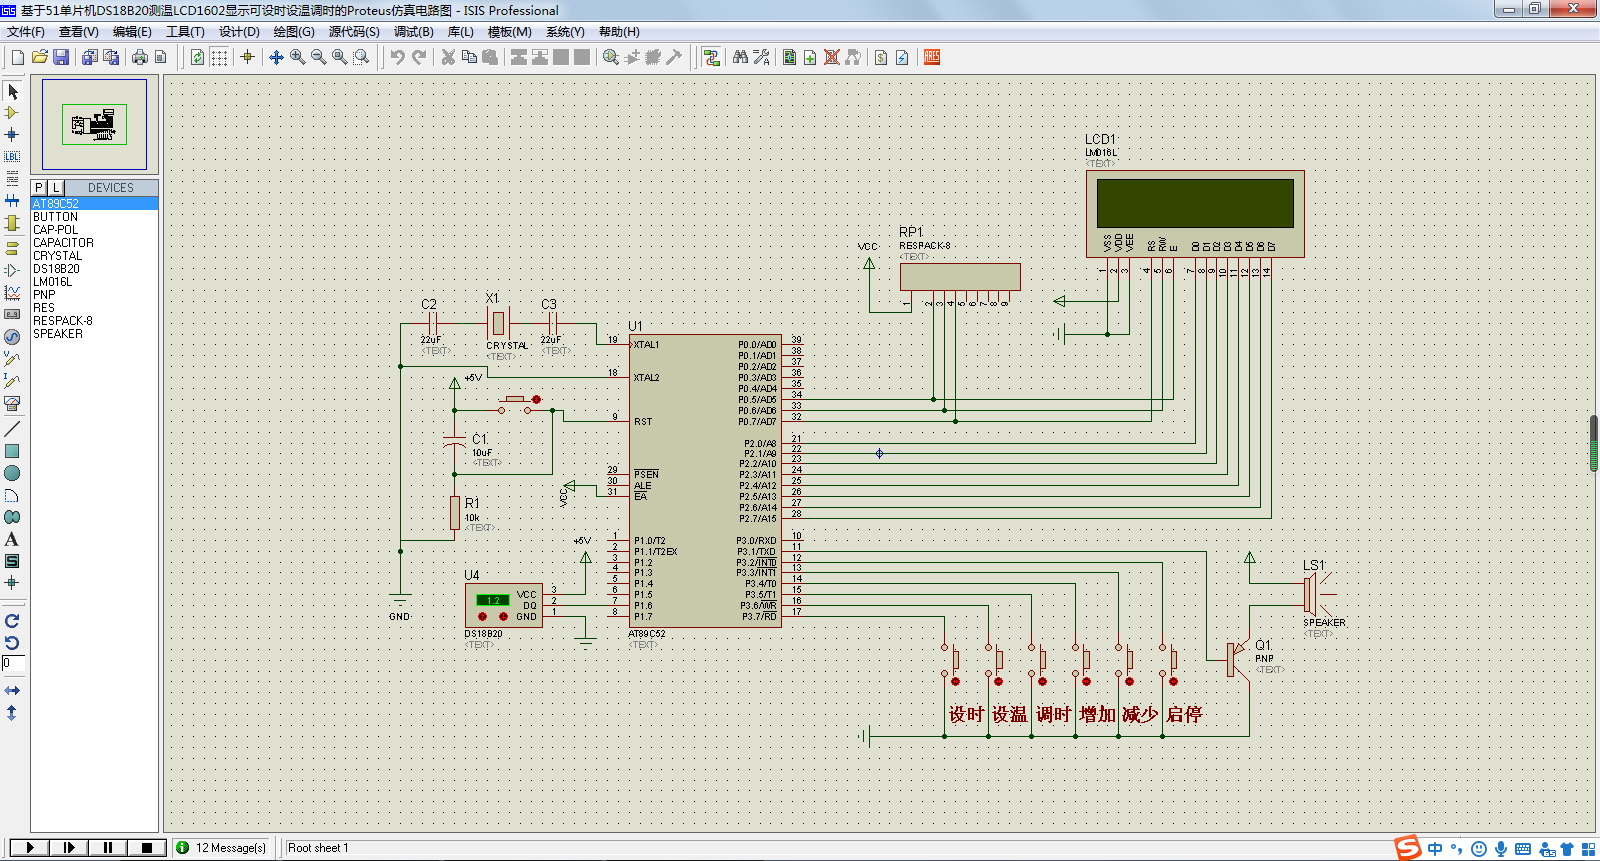Switch to Component mode

pyautogui.click(x=12, y=113)
